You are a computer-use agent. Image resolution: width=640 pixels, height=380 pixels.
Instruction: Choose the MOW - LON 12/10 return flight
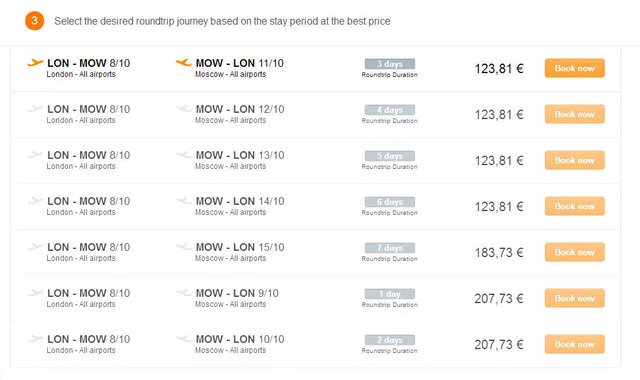[240, 114]
